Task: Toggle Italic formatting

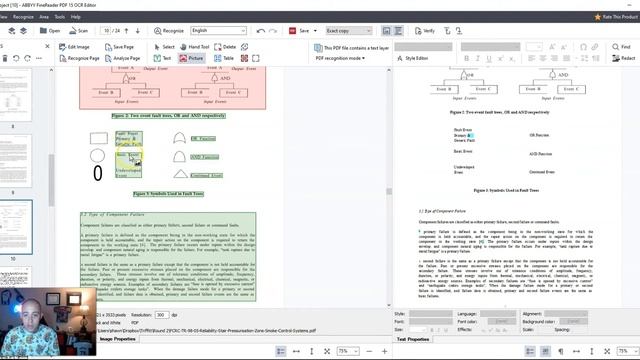Action: 478,58
